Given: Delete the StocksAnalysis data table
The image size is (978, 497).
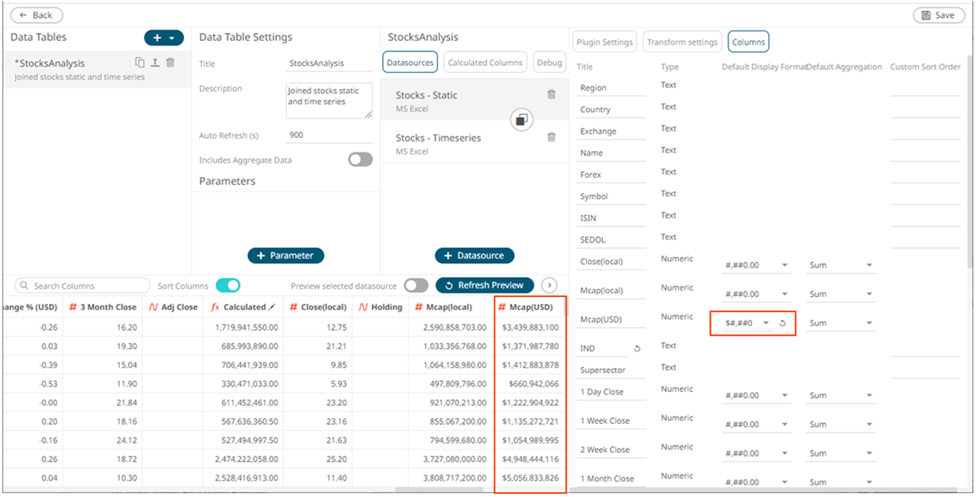Looking at the screenshot, I should [x=170, y=62].
